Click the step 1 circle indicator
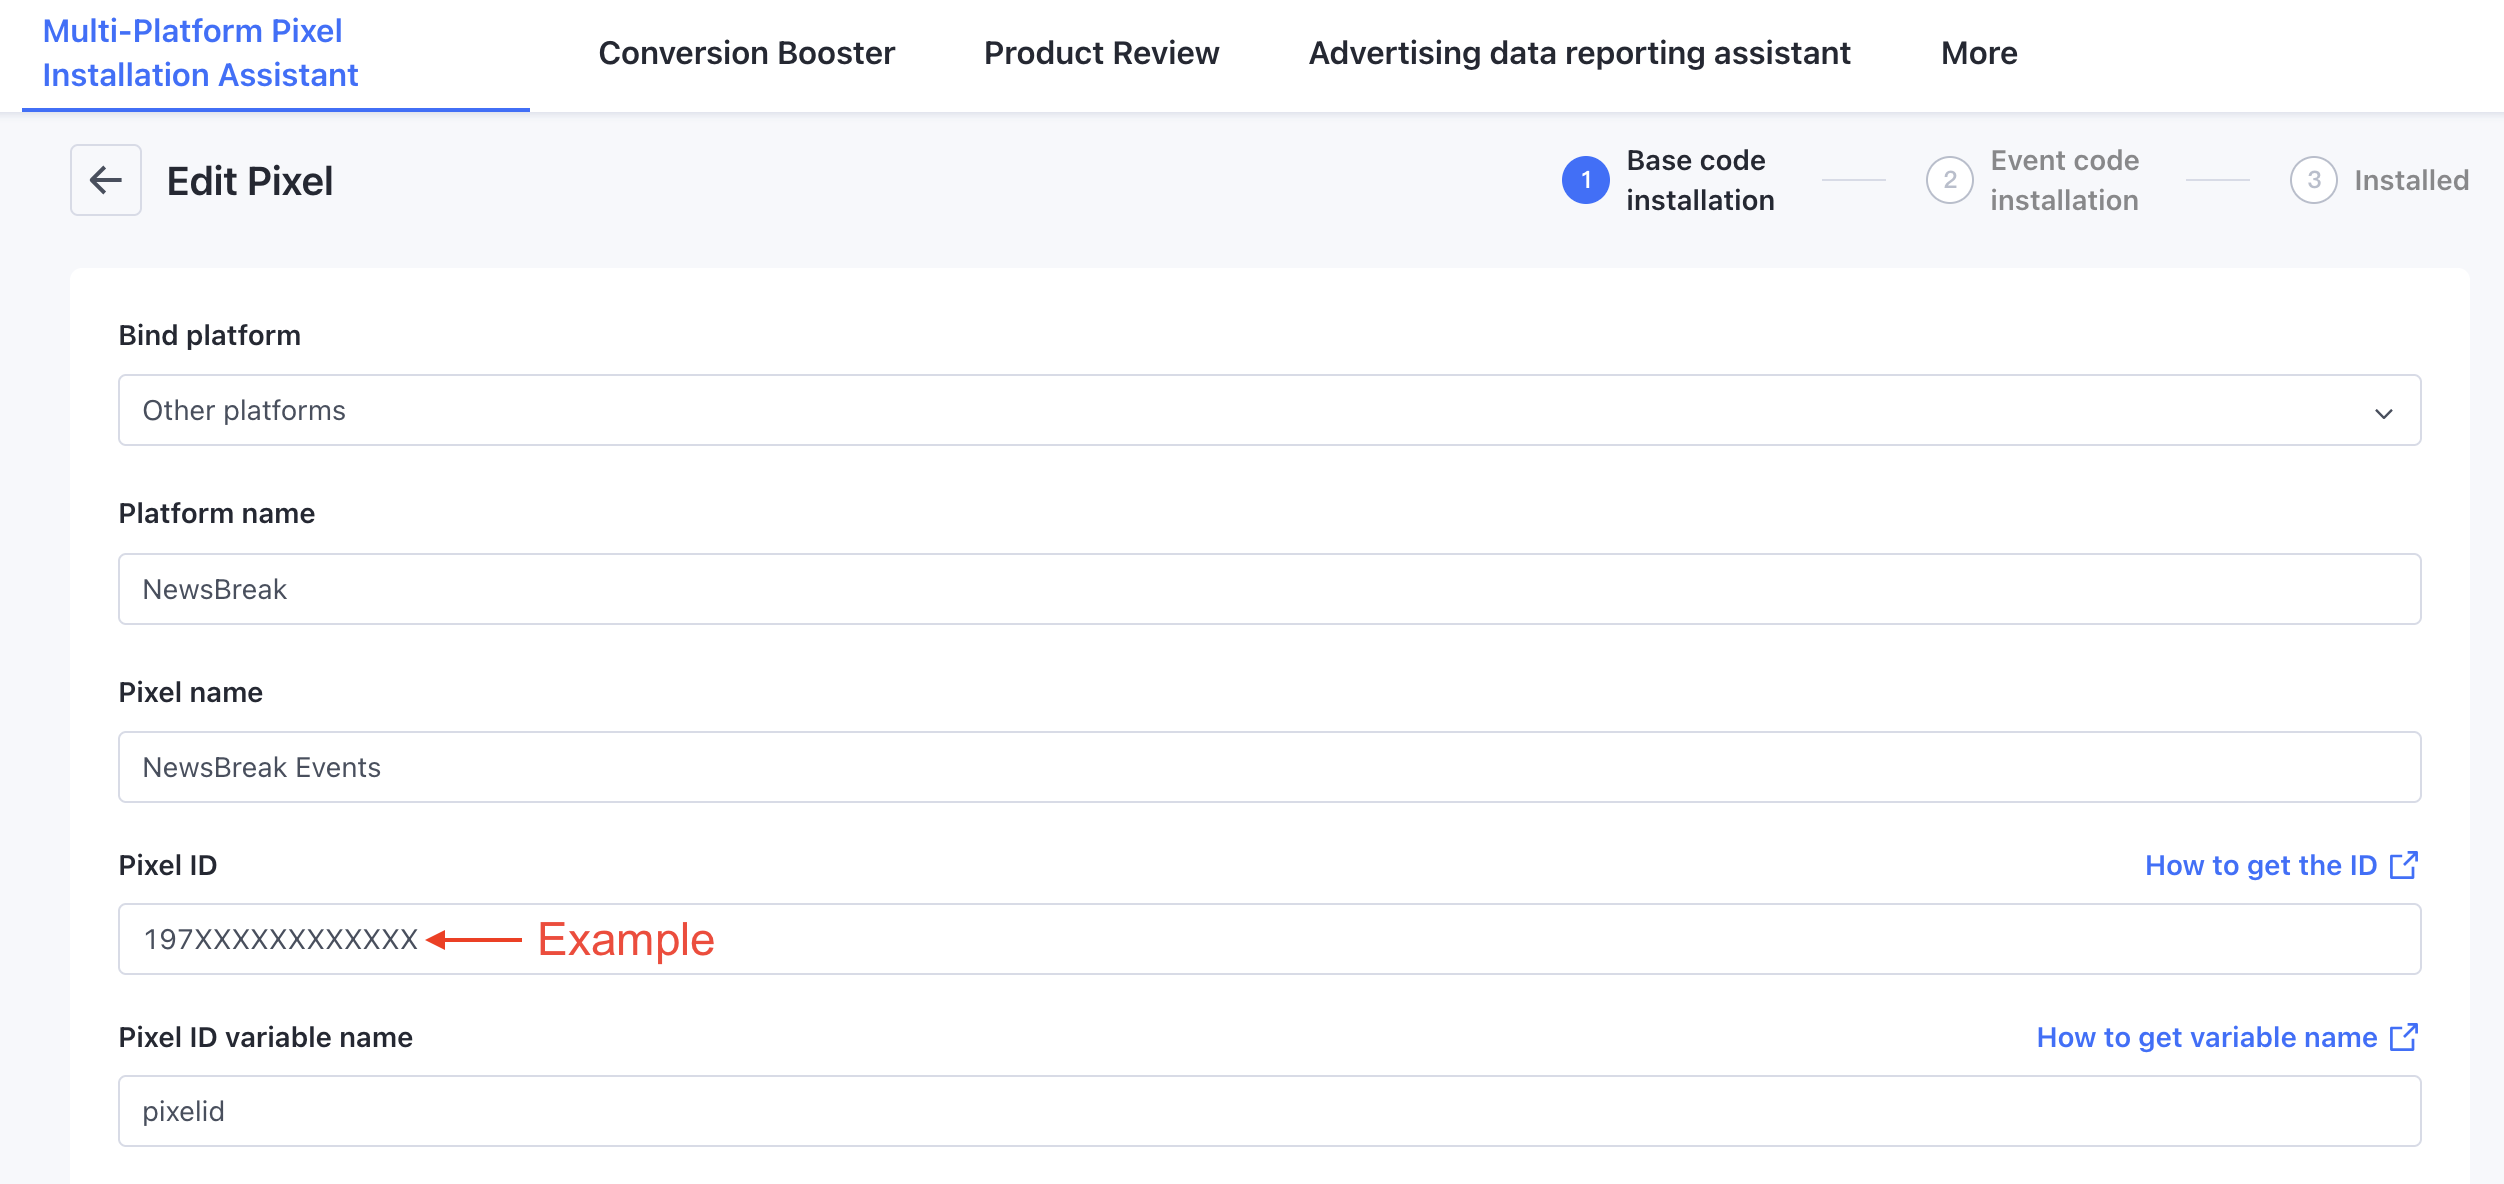The height and width of the screenshot is (1184, 2504). tap(1585, 180)
